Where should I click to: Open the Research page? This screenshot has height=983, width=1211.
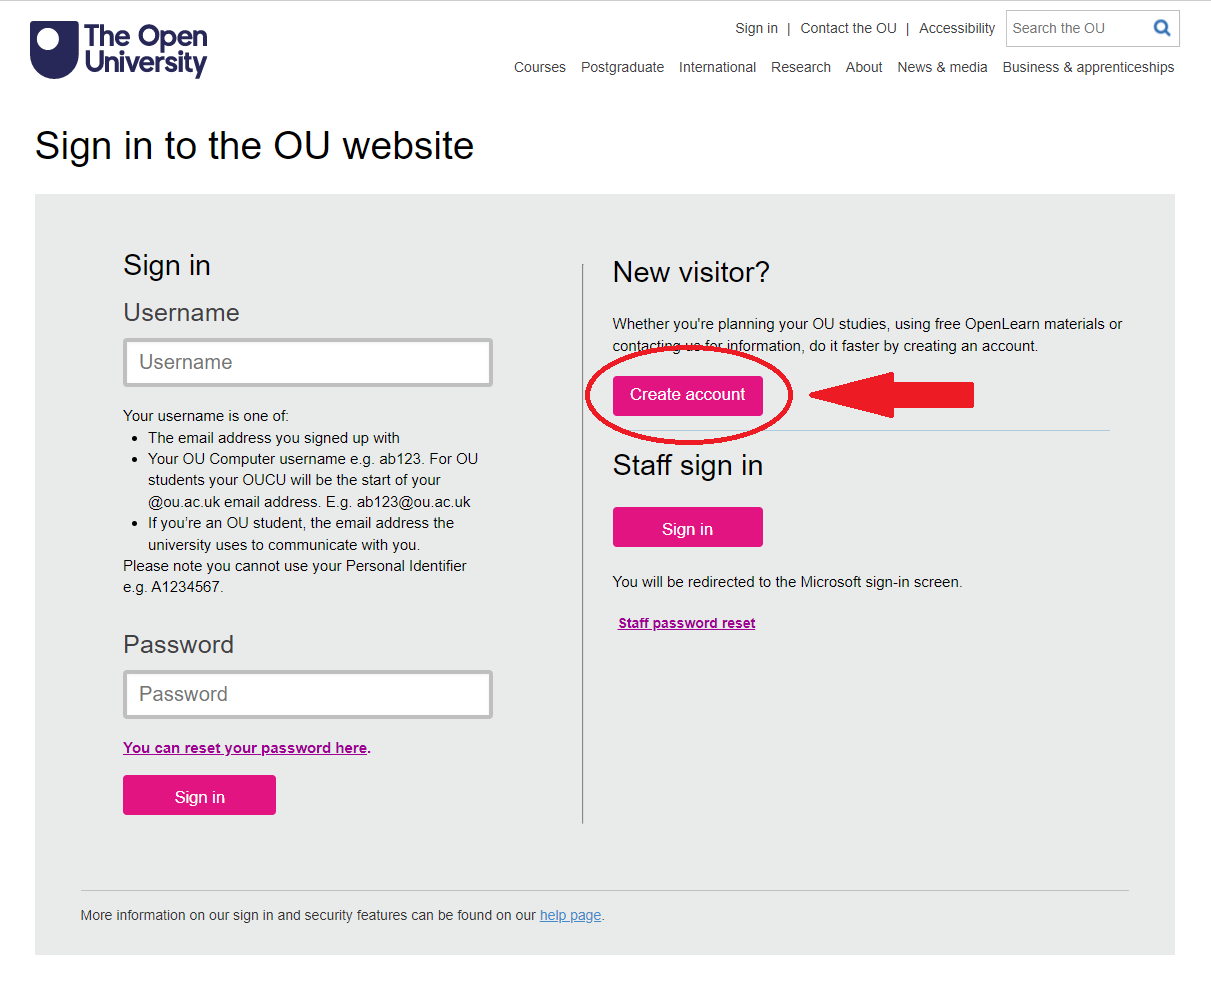point(800,67)
